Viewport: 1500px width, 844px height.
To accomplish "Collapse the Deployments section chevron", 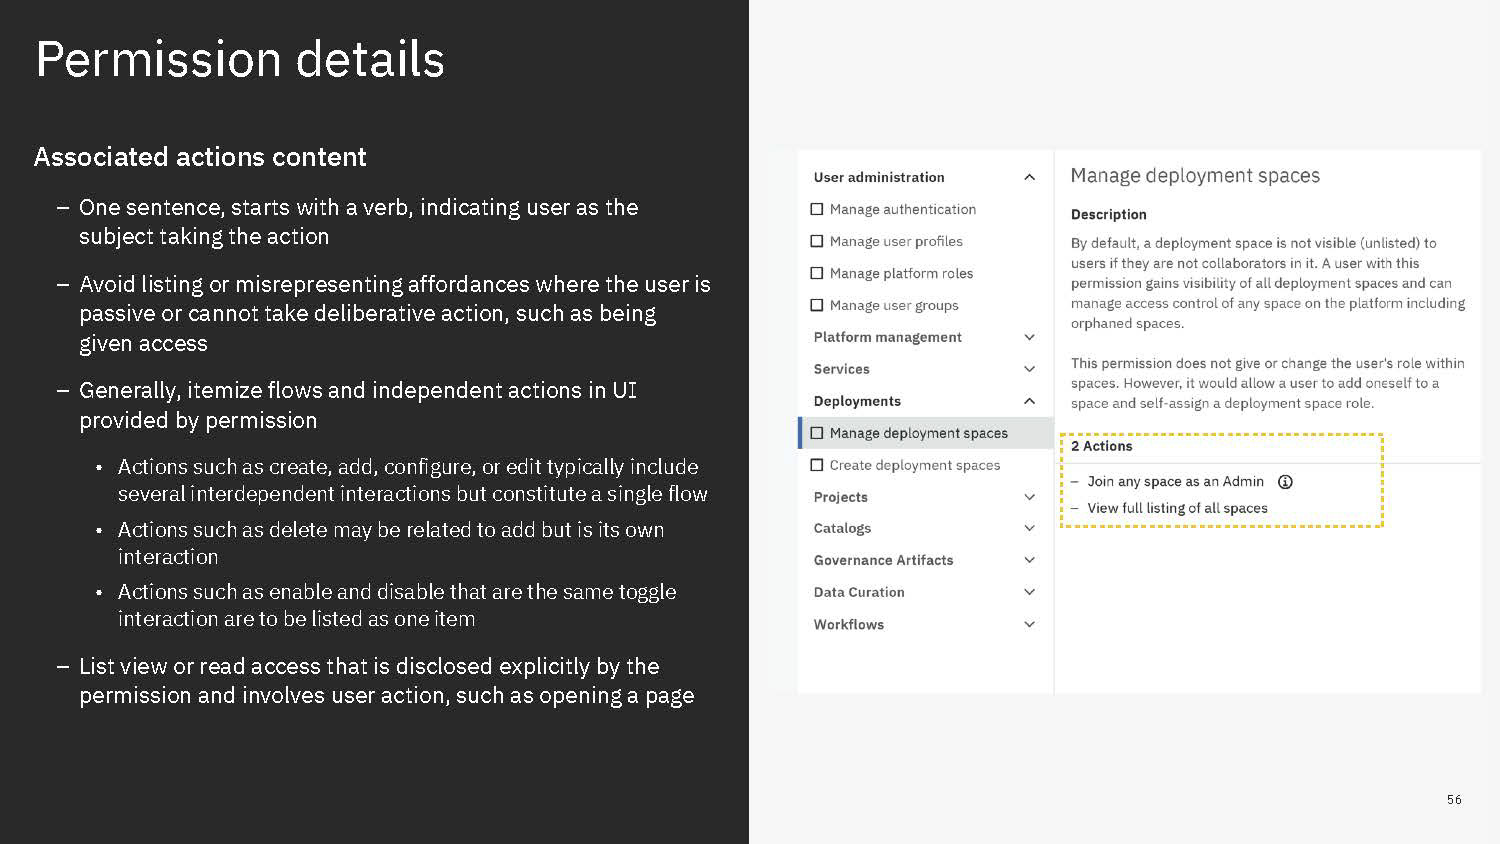I will (1029, 401).
